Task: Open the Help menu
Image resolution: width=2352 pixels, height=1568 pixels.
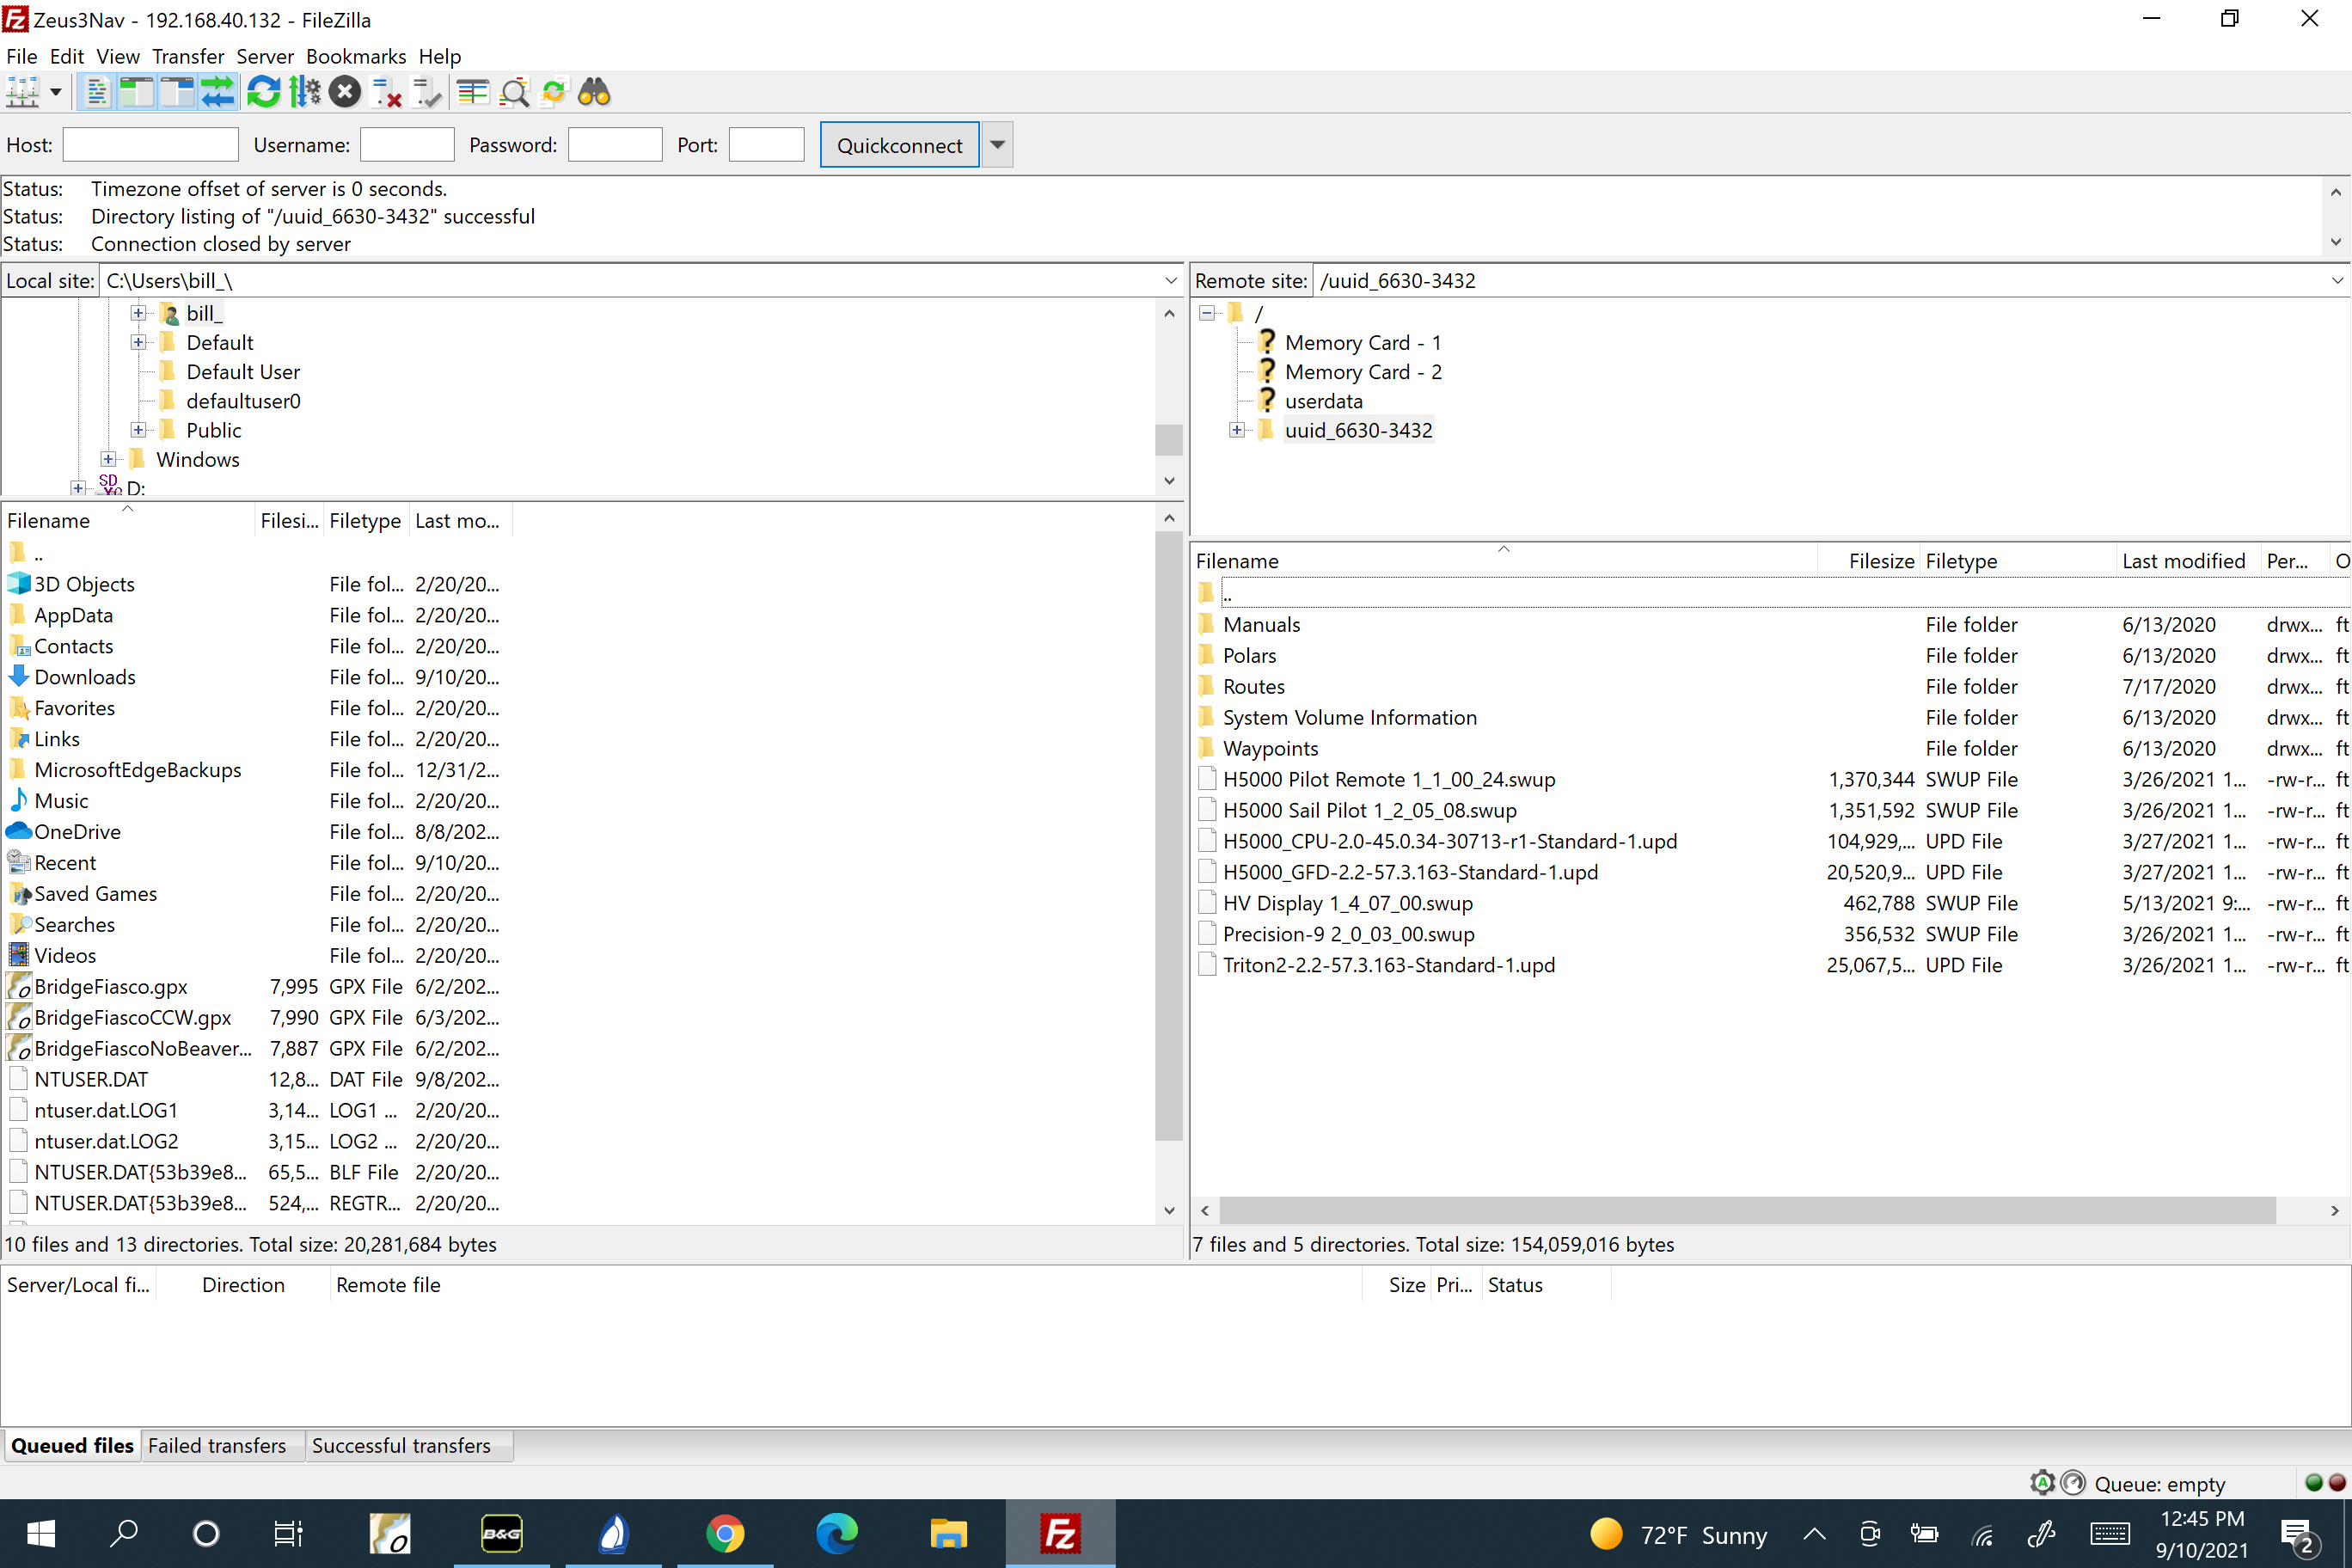Action: click(440, 56)
